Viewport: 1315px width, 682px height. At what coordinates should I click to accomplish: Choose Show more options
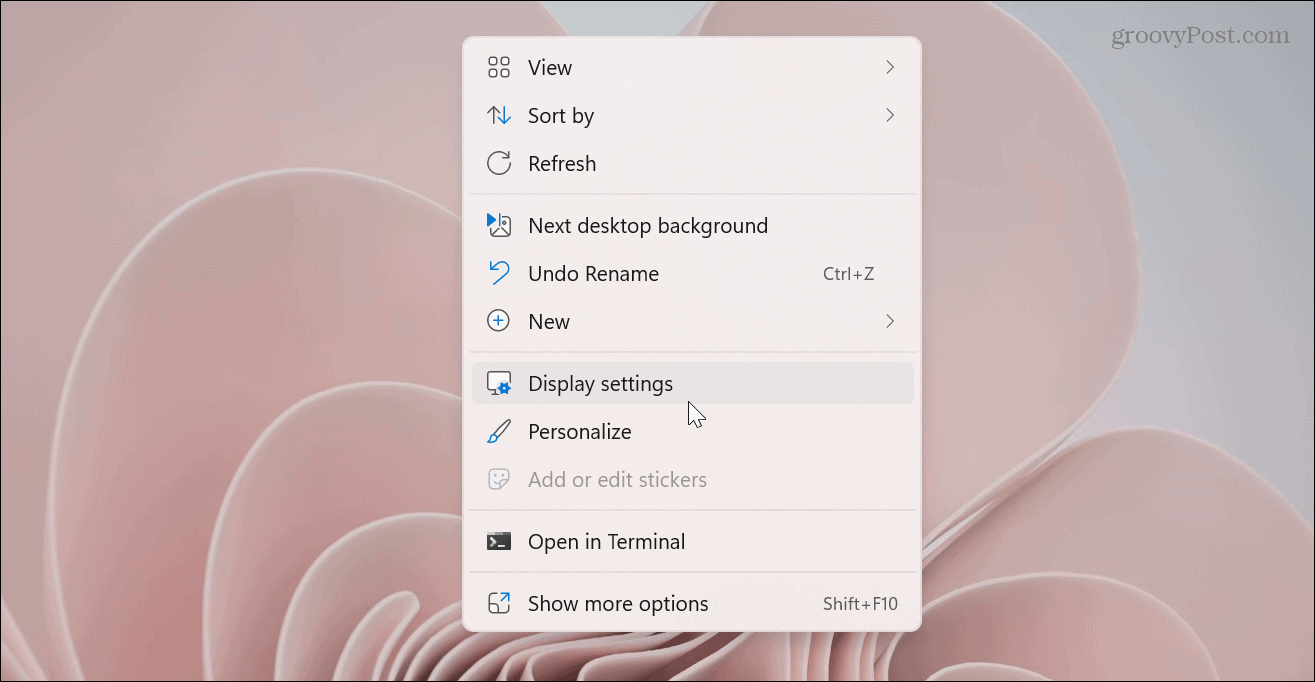(x=618, y=603)
